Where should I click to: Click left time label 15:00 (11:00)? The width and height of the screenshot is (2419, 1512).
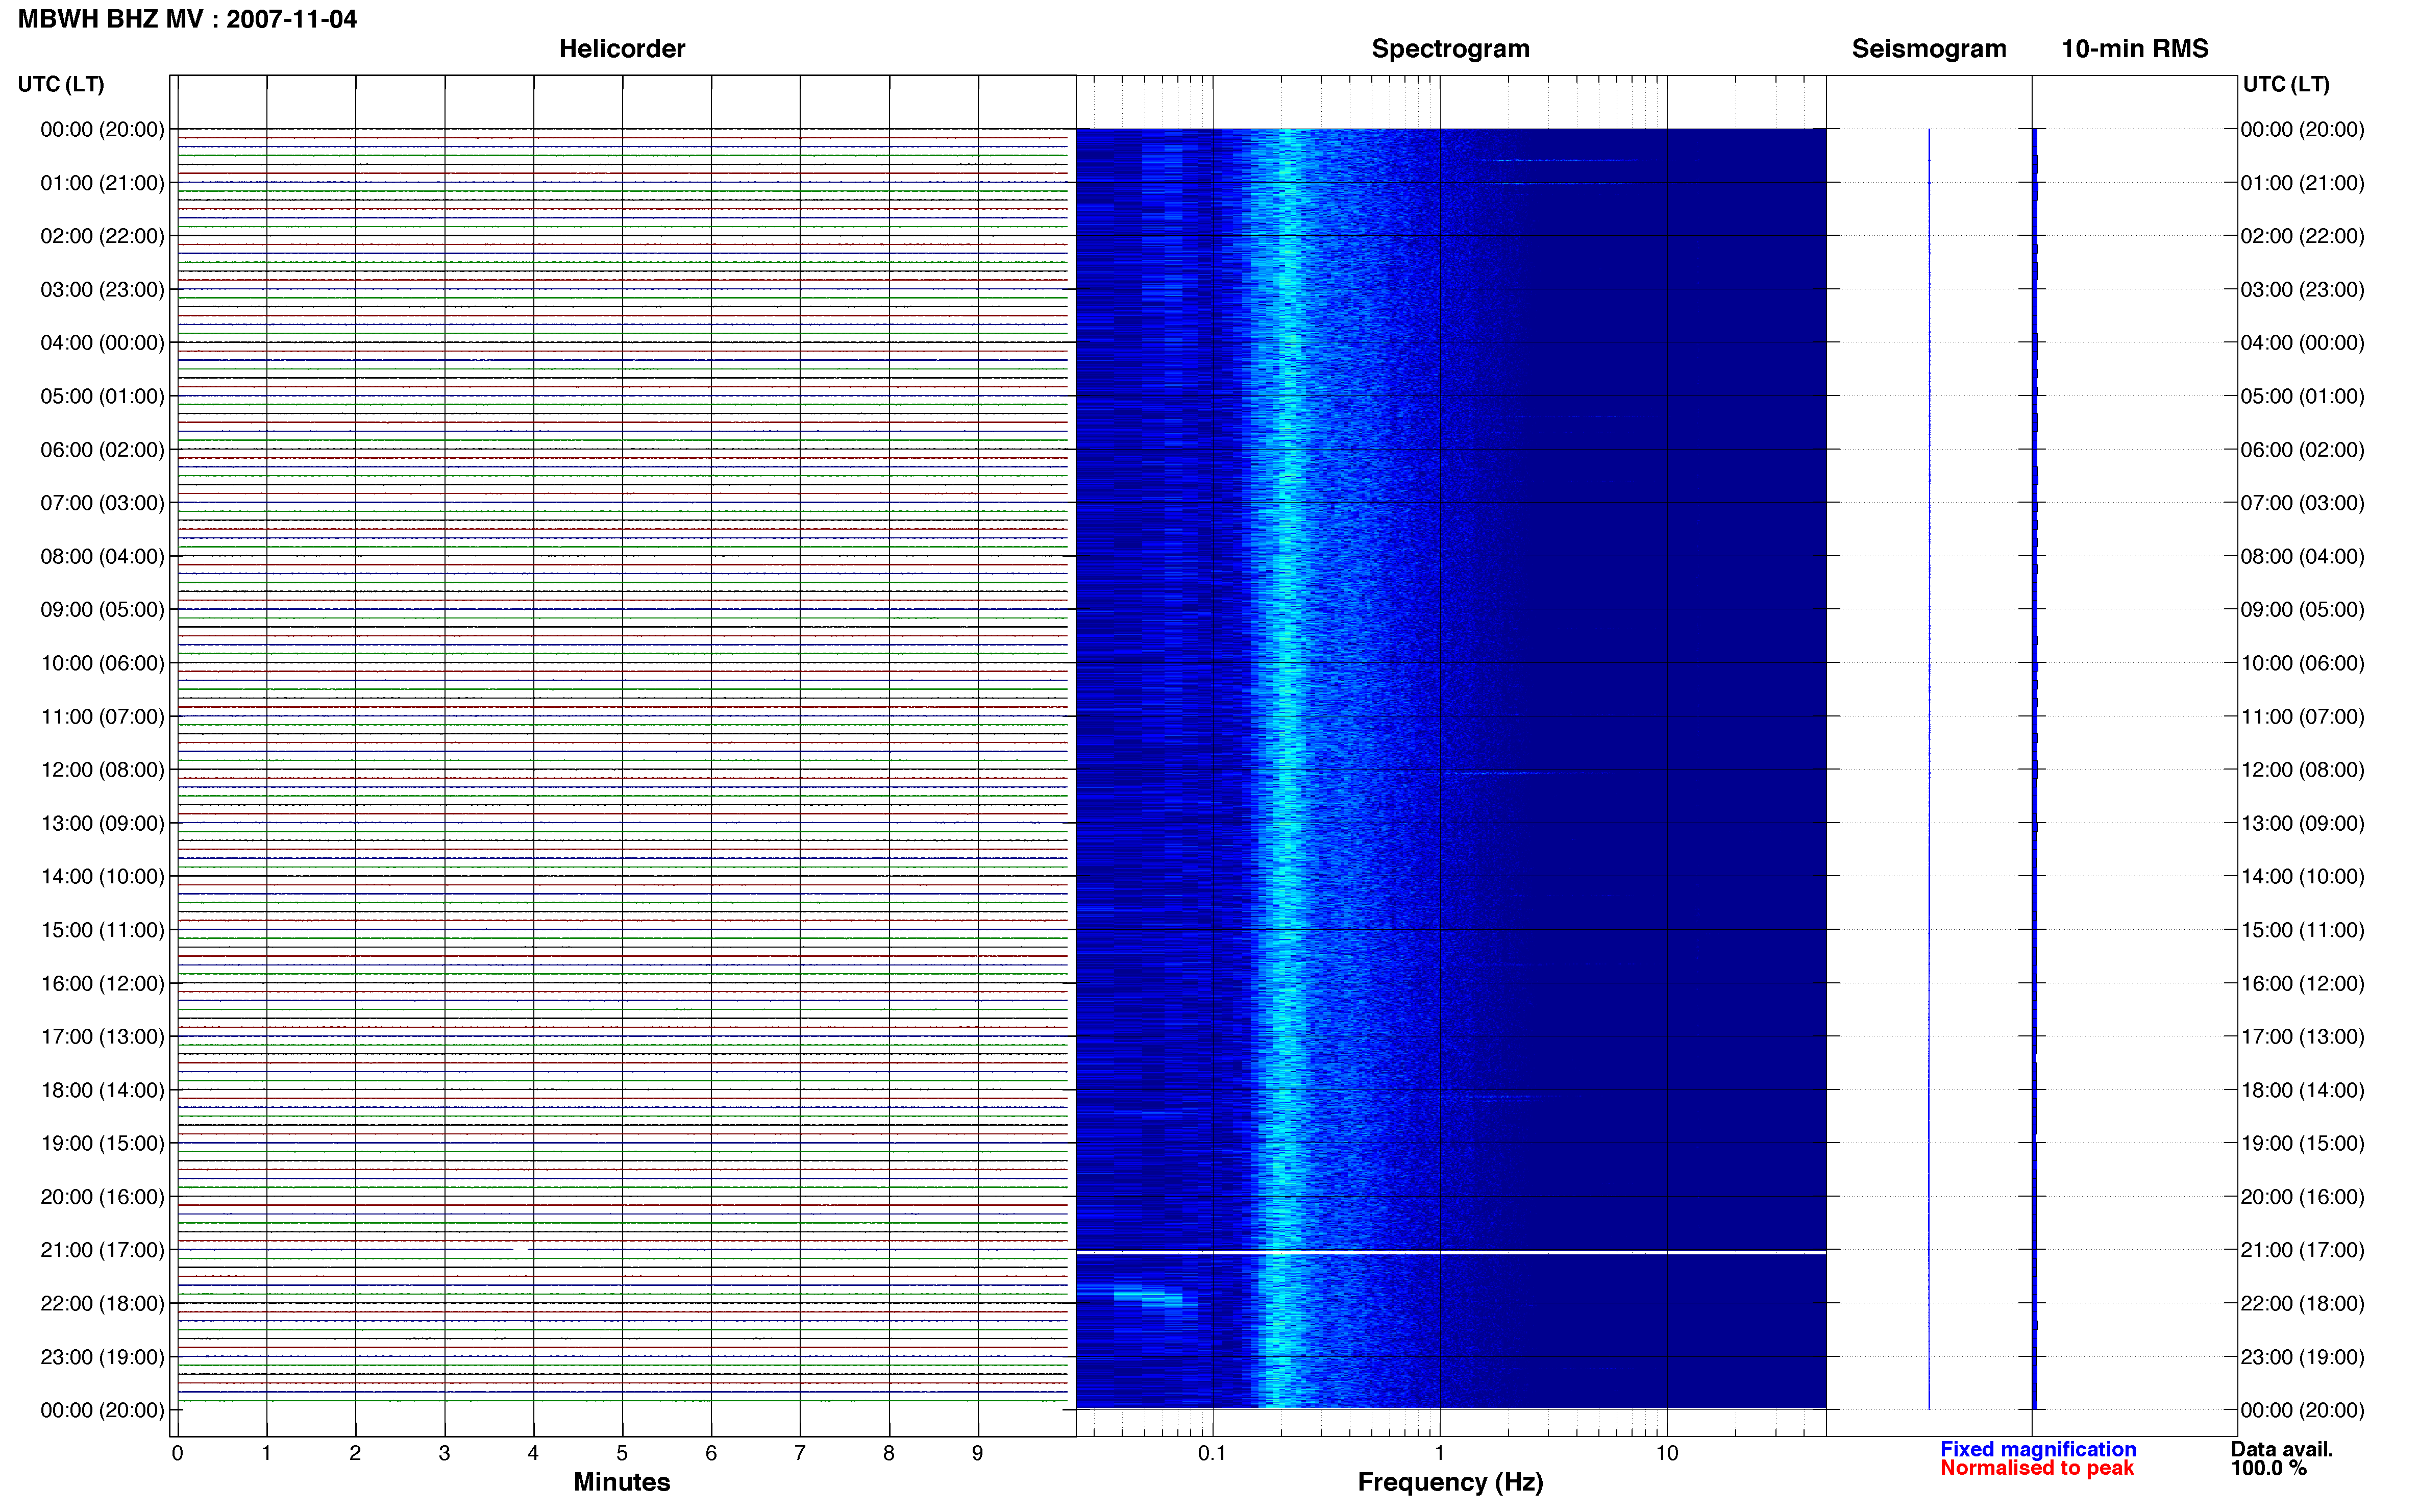(102, 930)
